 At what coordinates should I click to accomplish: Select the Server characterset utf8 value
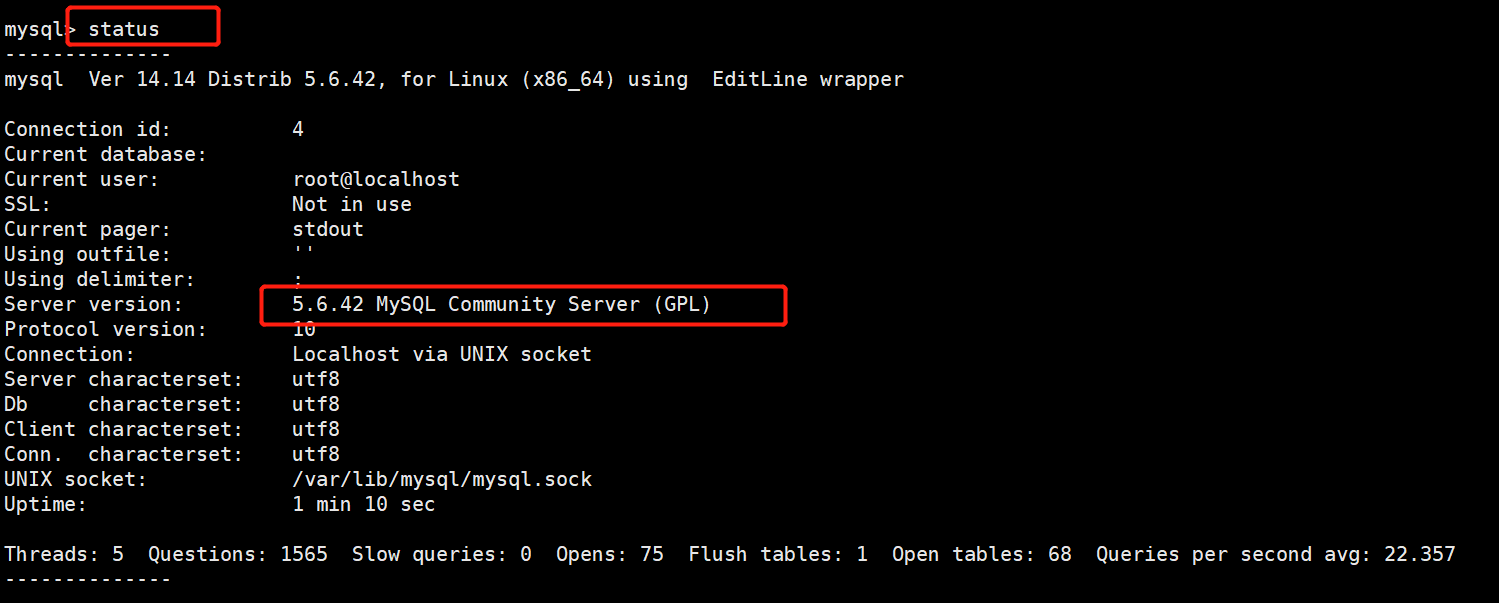(x=315, y=378)
